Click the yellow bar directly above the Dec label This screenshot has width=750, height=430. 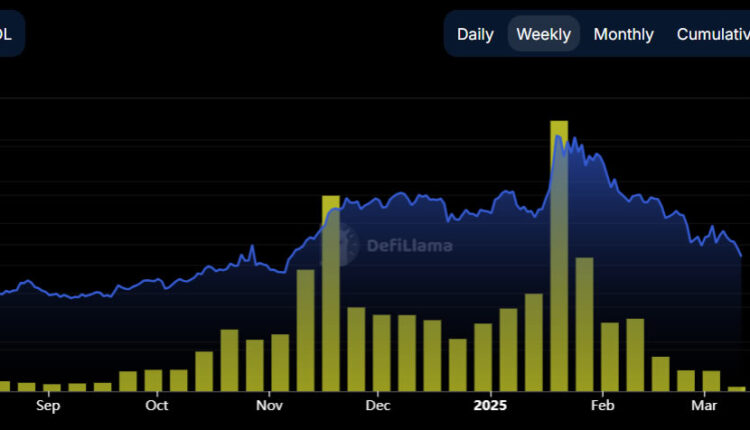[382, 352]
